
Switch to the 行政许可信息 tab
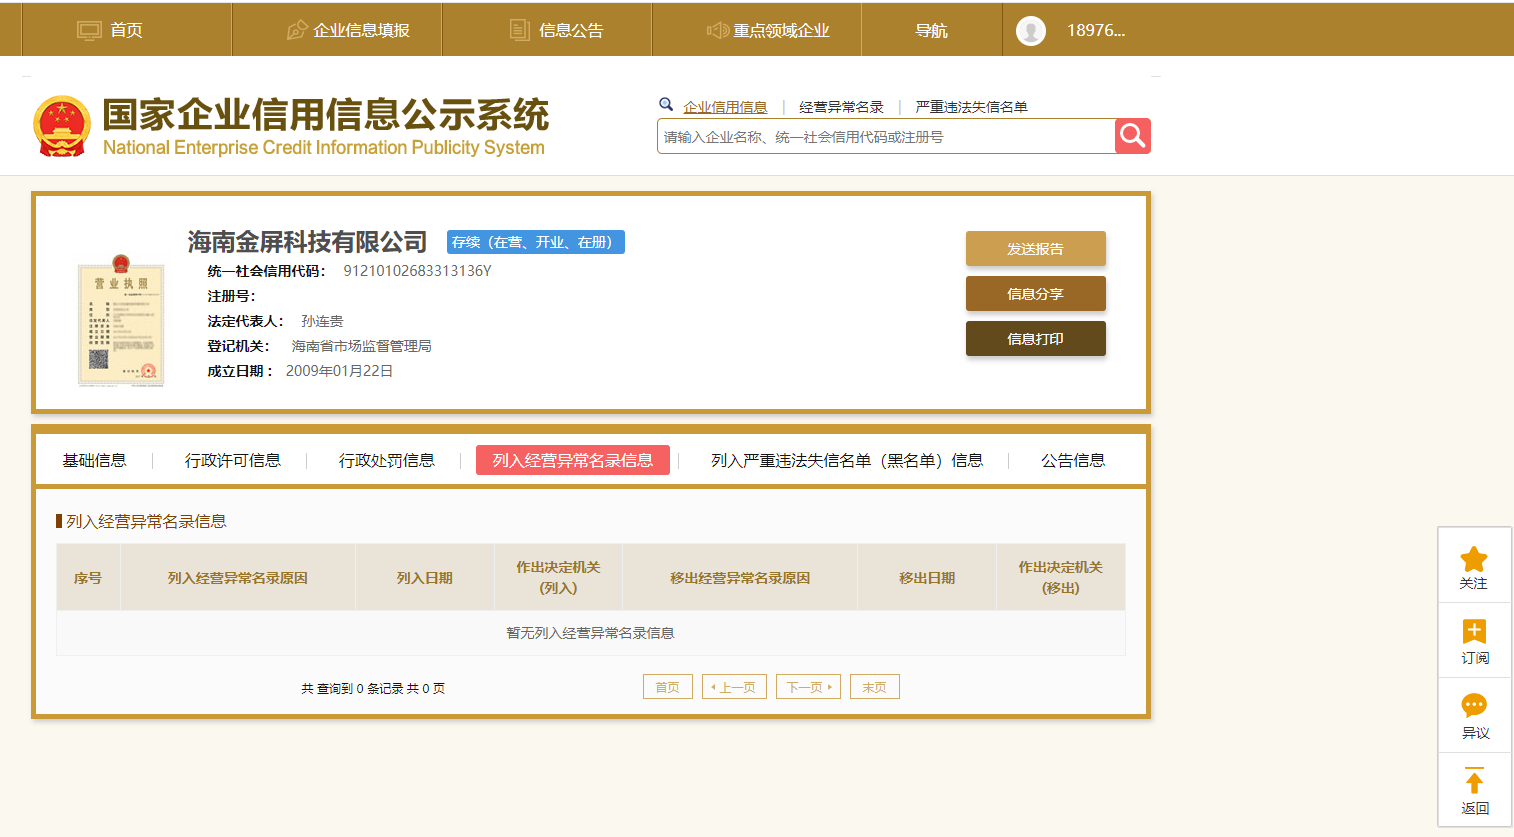pos(233,460)
